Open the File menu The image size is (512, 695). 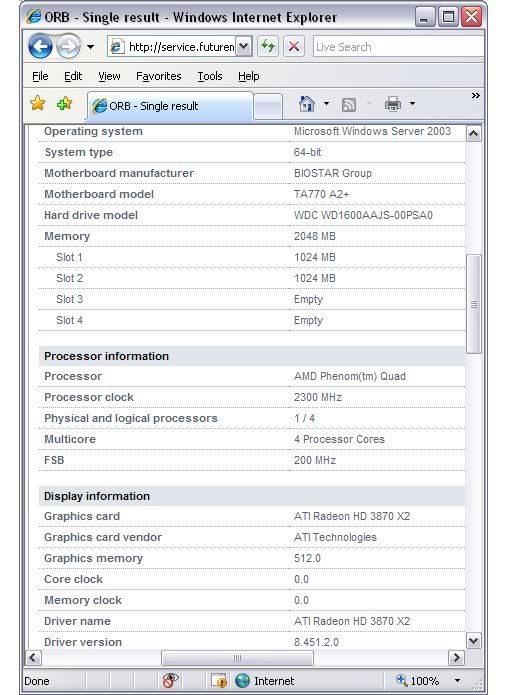(x=40, y=76)
